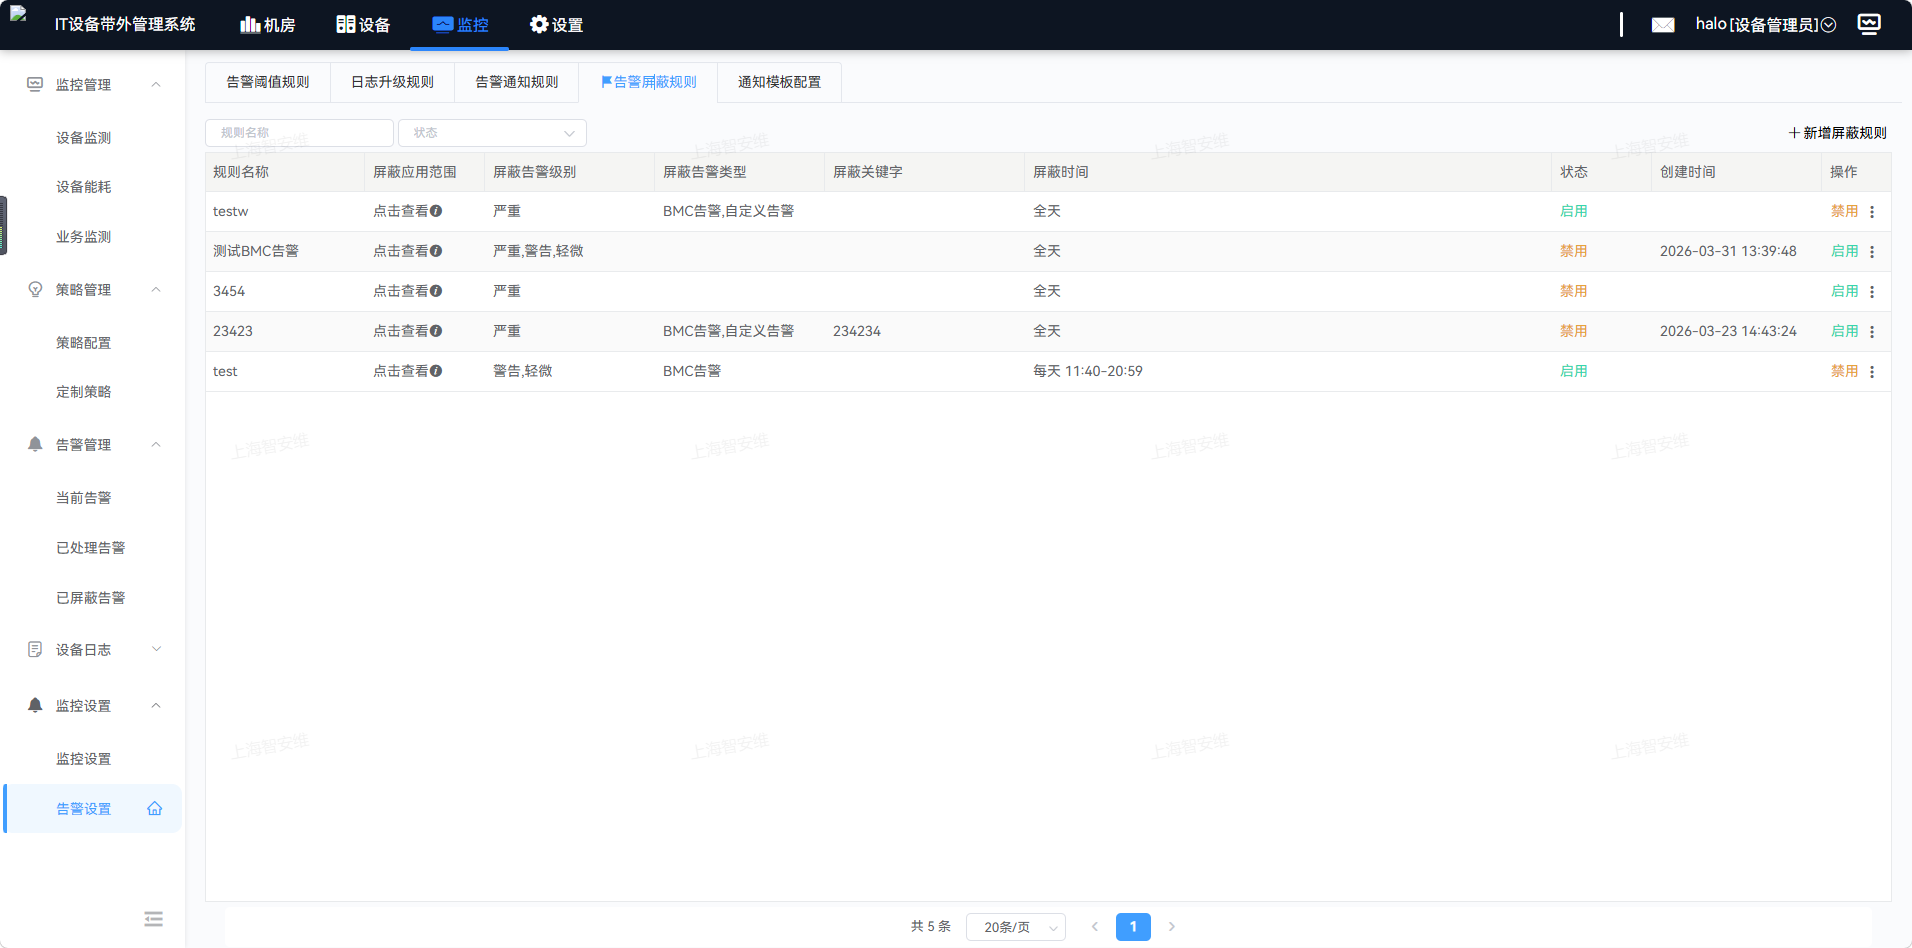The height and width of the screenshot is (948, 1912).
Task: Open more-actions dots for testw row
Action: click(1872, 212)
